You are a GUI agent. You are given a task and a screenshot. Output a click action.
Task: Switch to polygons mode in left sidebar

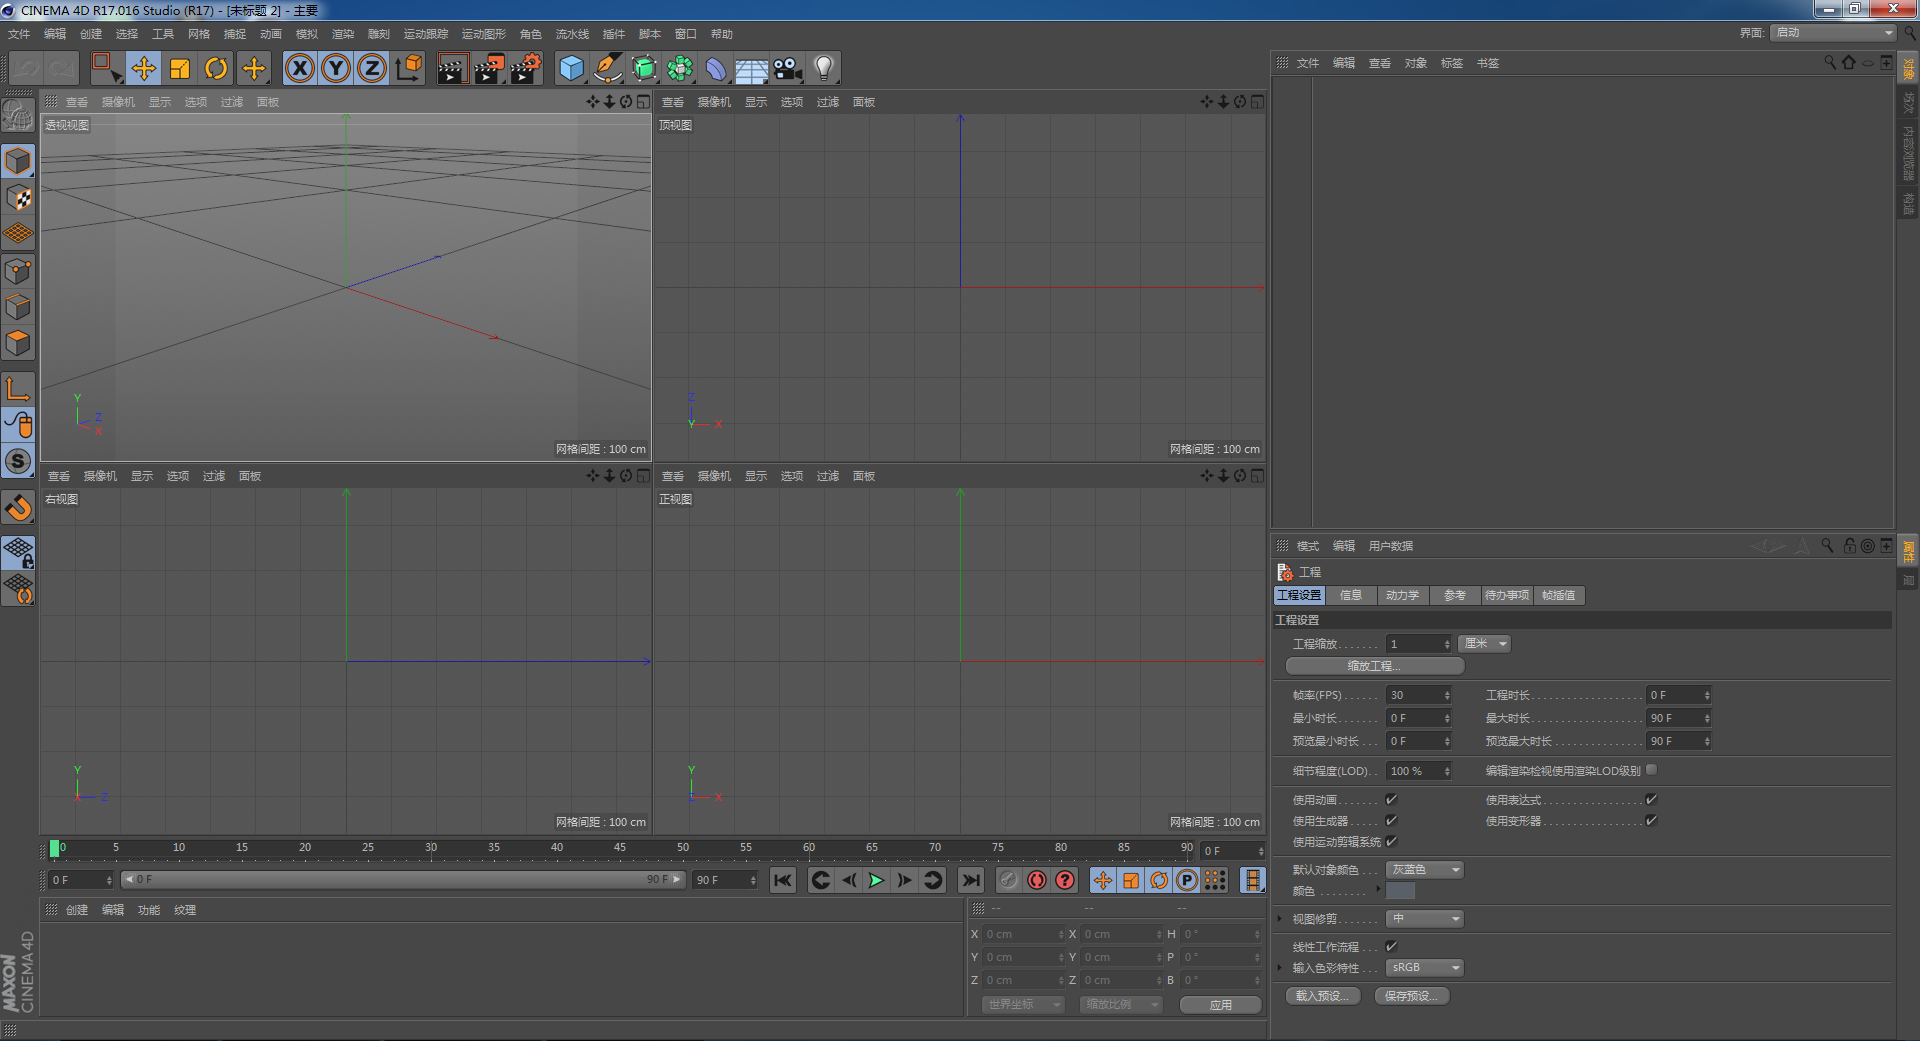coord(18,343)
